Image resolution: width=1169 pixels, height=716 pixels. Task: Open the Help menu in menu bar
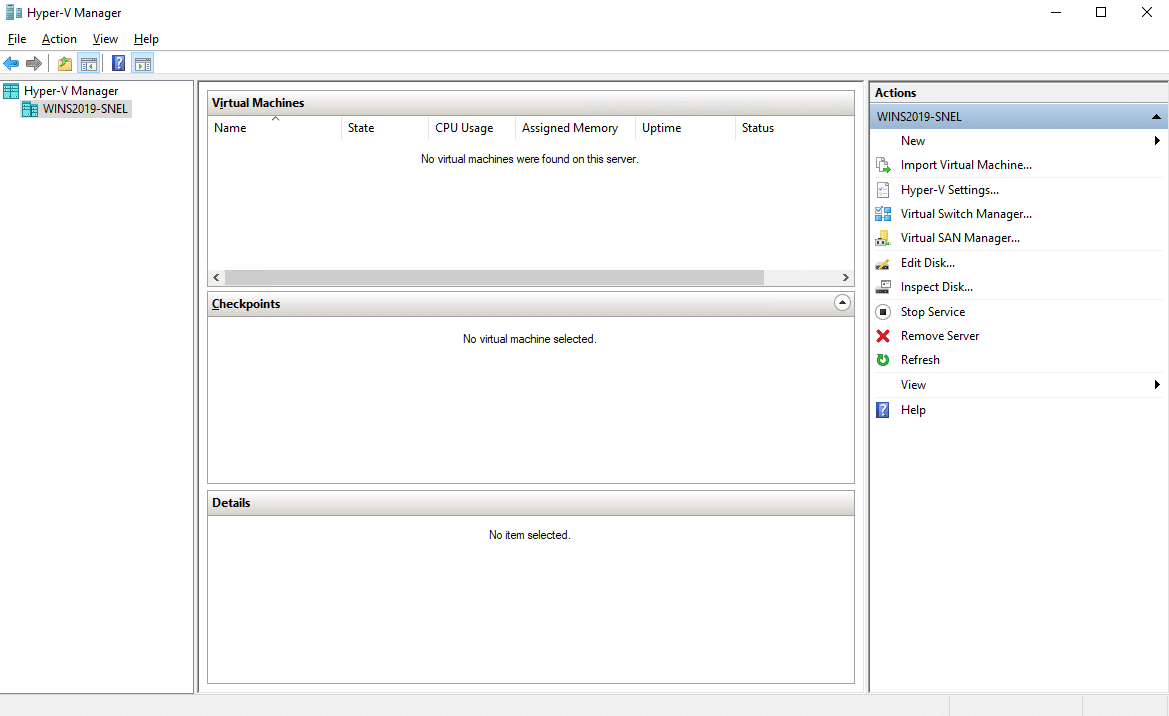[146, 39]
